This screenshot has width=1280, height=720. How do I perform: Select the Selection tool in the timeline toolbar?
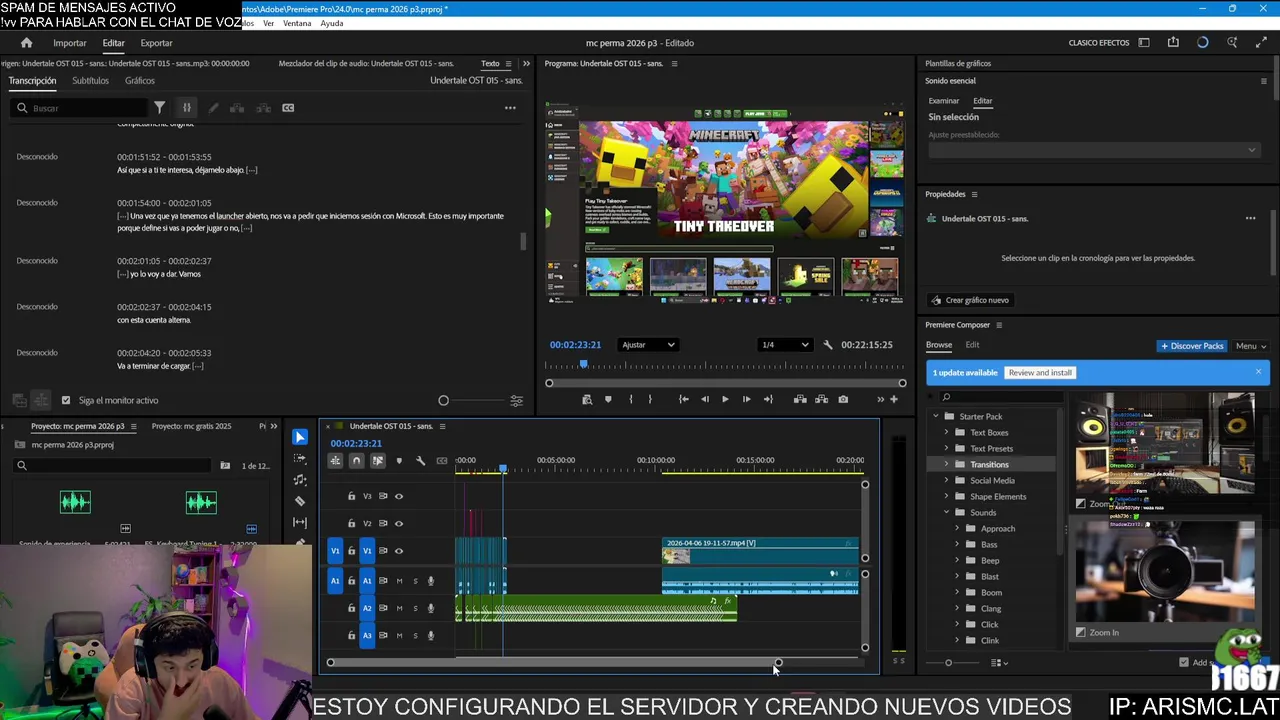click(300, 437)
